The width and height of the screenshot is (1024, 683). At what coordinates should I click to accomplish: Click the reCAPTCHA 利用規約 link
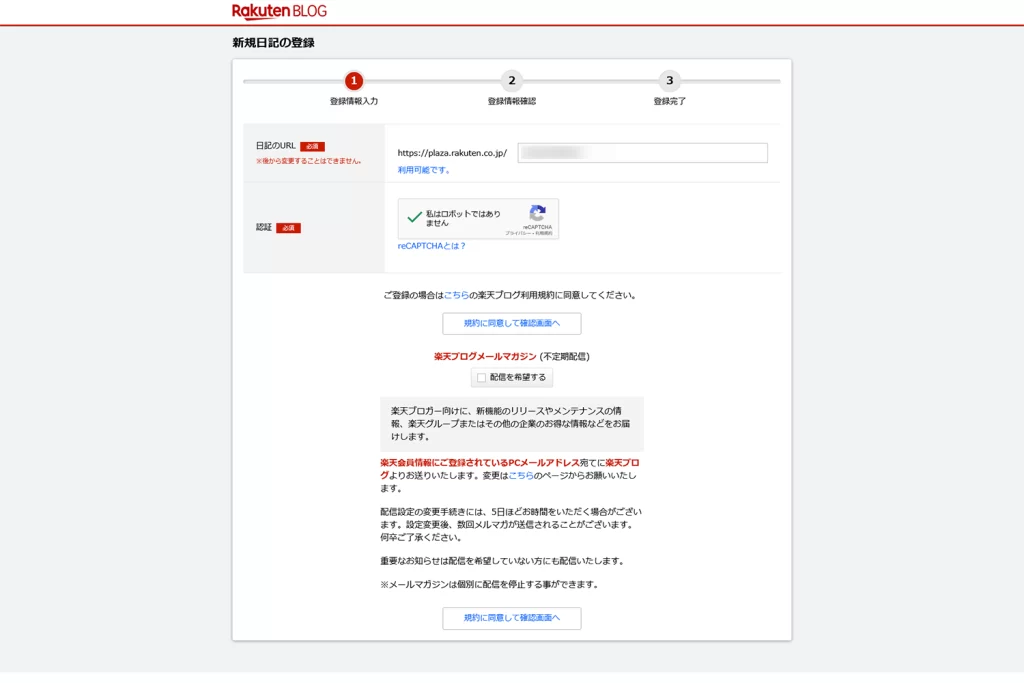coord(542,233)
